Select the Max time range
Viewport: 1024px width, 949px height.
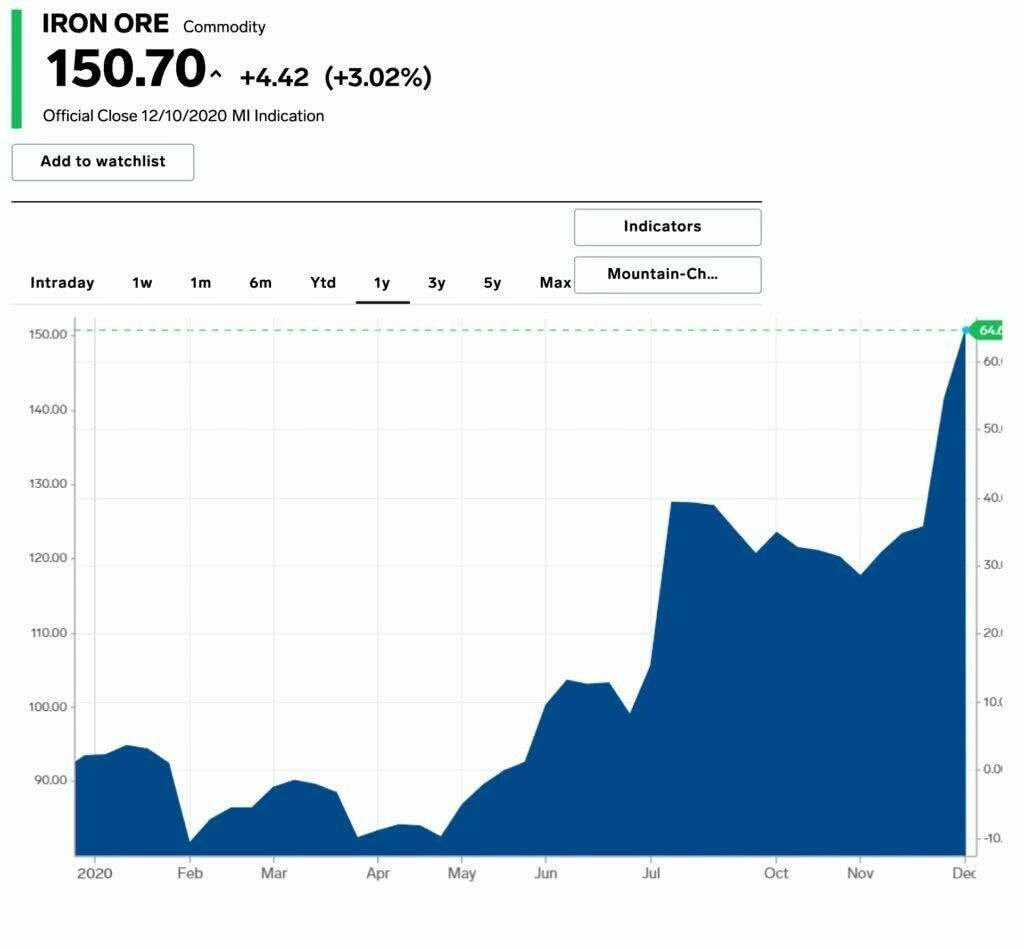click(x=555, y=283)
